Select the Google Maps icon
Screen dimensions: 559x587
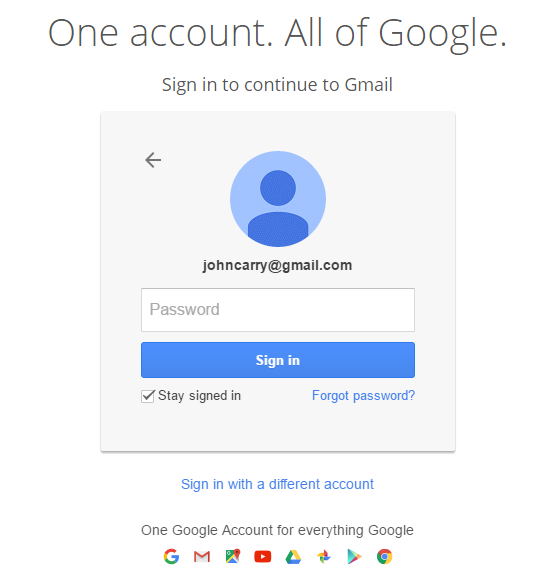pyautogui.click(x=233, y=556)
